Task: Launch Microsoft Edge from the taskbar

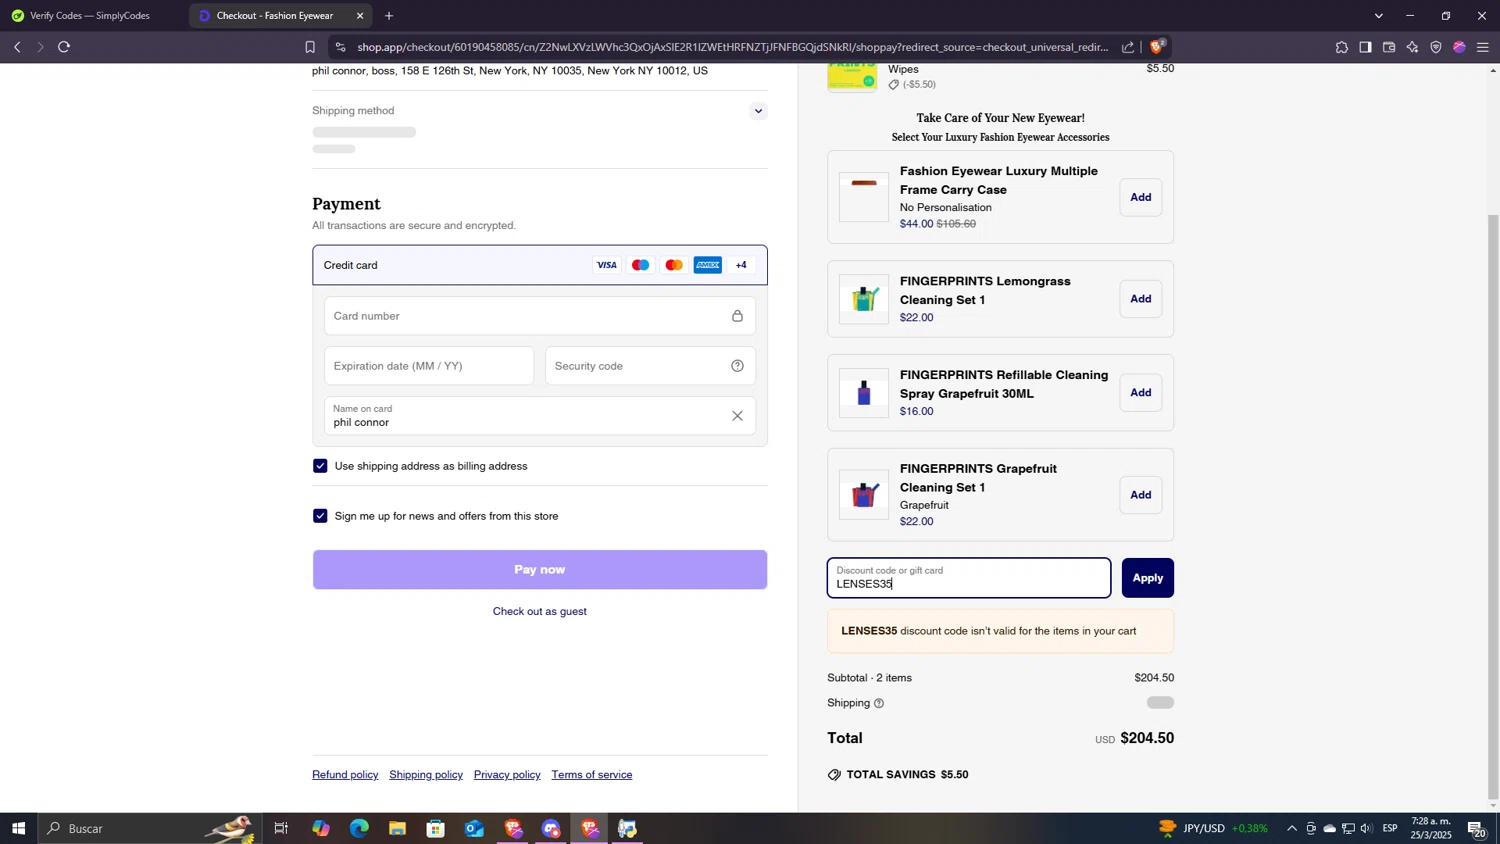Action: click(359, 828)
